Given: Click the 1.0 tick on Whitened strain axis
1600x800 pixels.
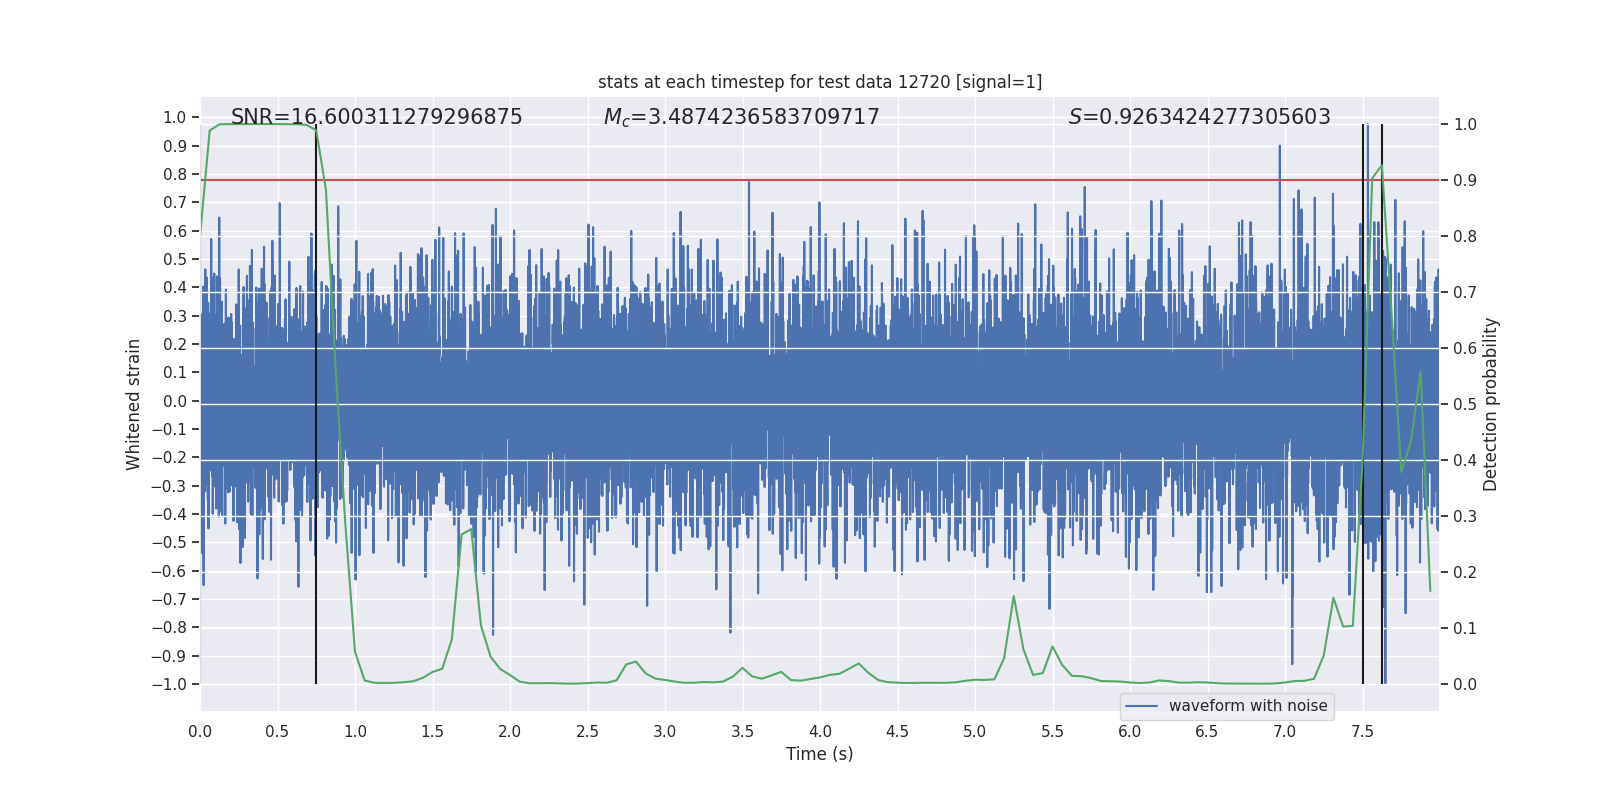Looking at the screenshot, I should [x=174, y=117].
